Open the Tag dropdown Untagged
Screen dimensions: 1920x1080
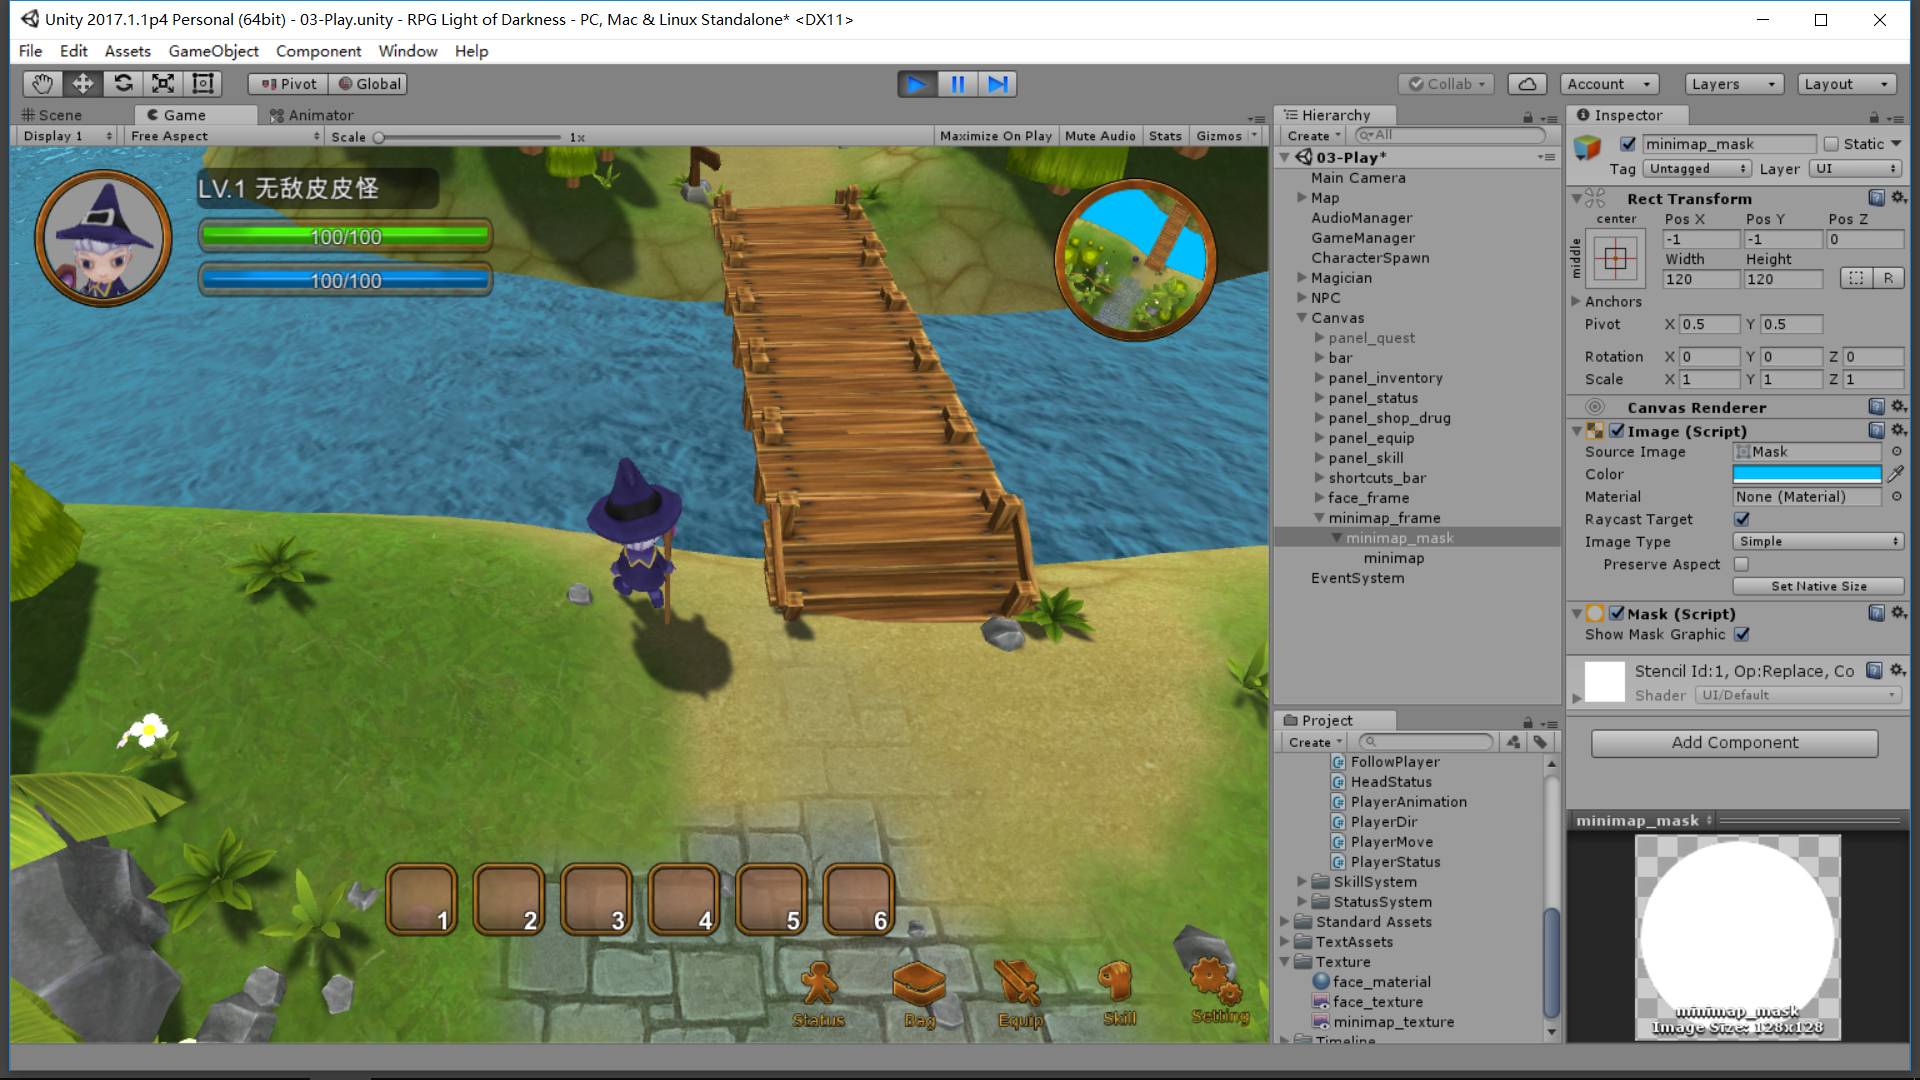[1697, 169]
